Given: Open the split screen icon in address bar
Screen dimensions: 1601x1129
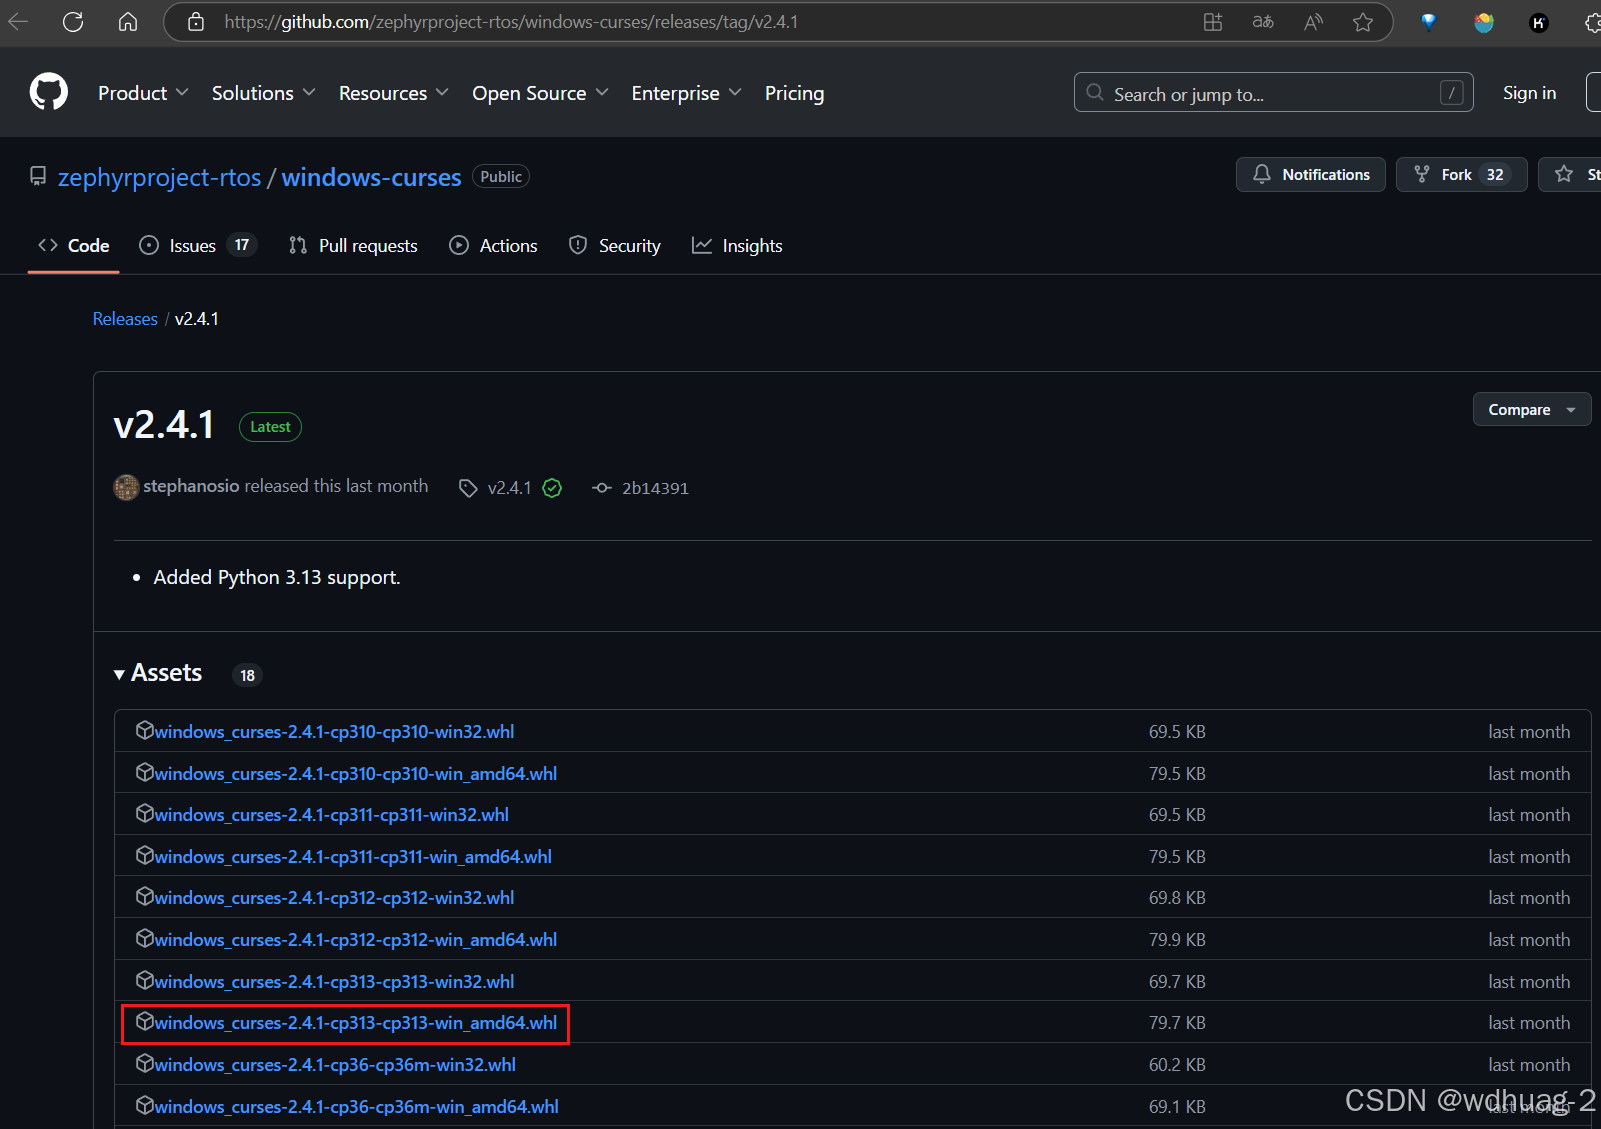Looking at the screenshot, I should [1213, 21].
